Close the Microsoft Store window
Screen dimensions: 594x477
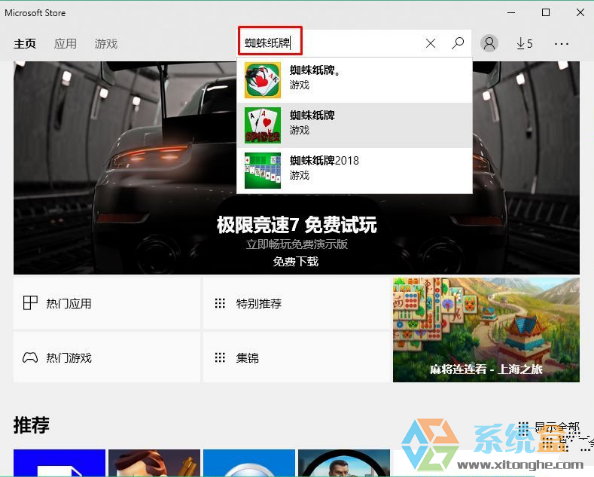coord(580,13)
